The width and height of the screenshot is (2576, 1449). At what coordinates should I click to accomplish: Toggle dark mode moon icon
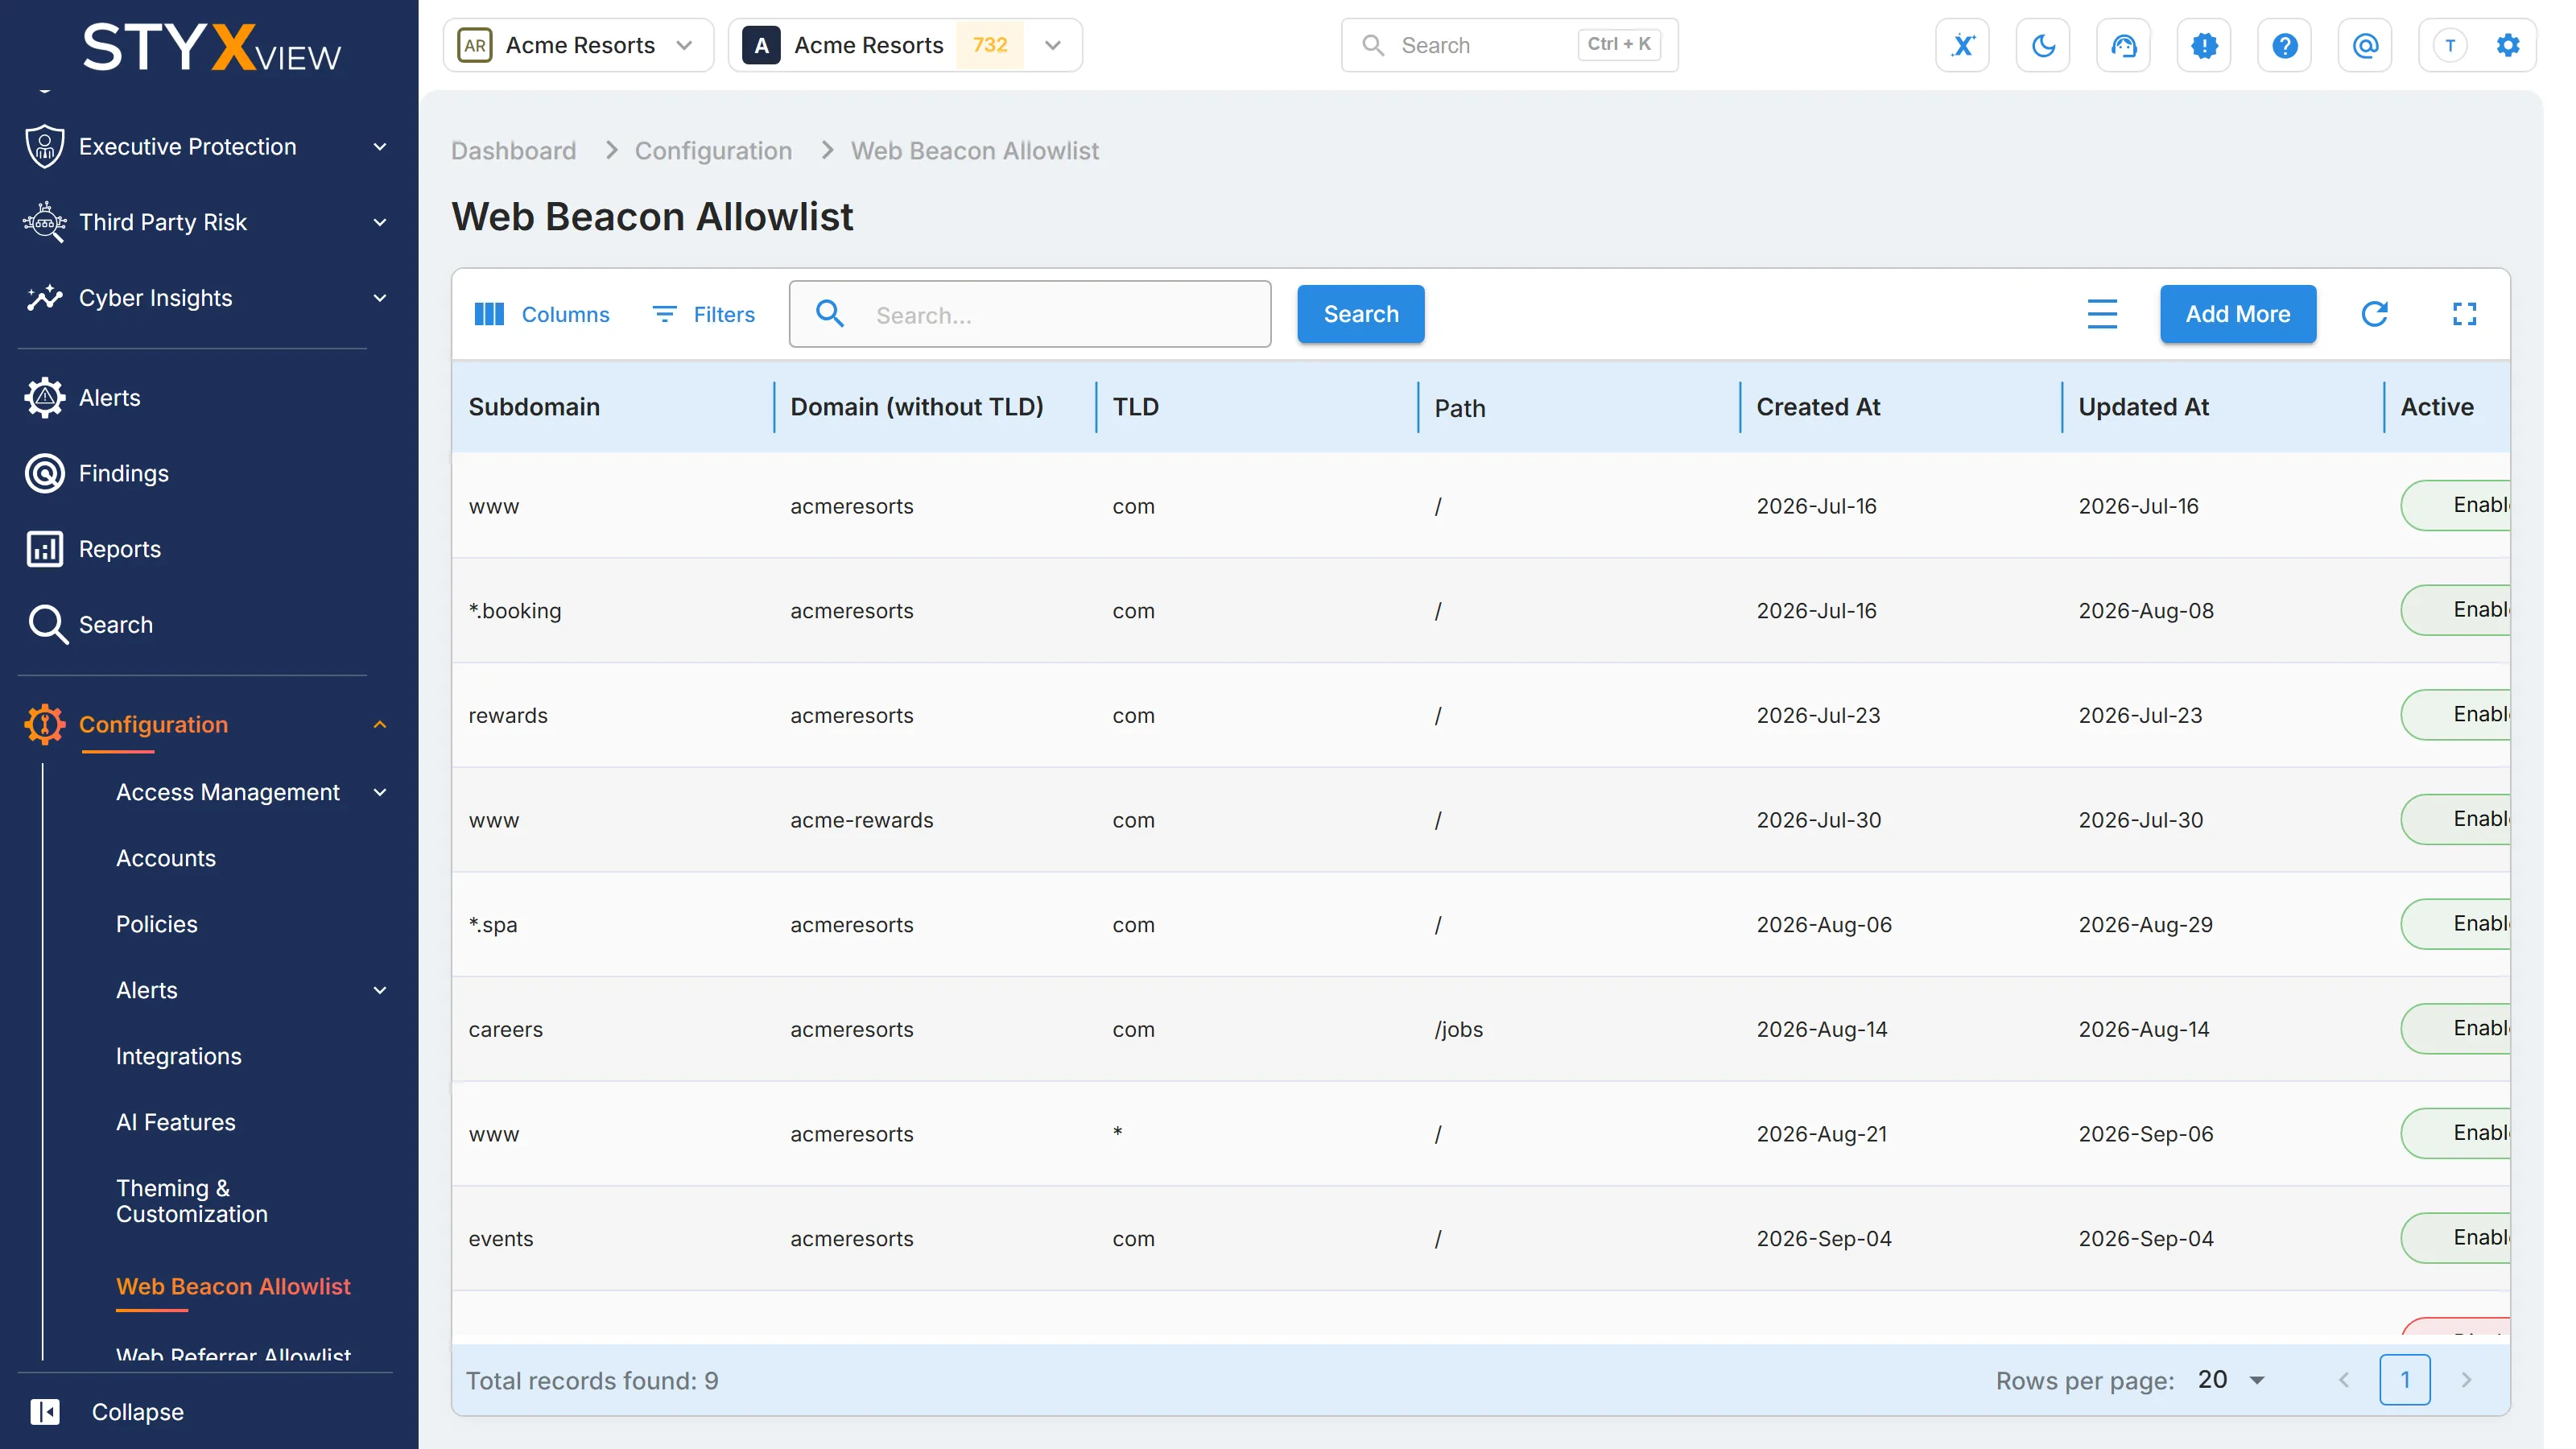pyautogui.click(x=2043, y=45)
